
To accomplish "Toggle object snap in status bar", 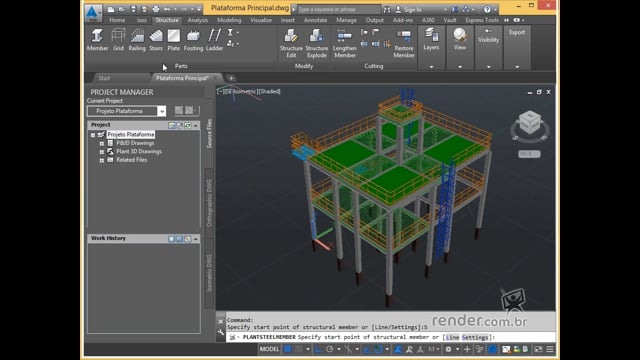I will point(378,349).
